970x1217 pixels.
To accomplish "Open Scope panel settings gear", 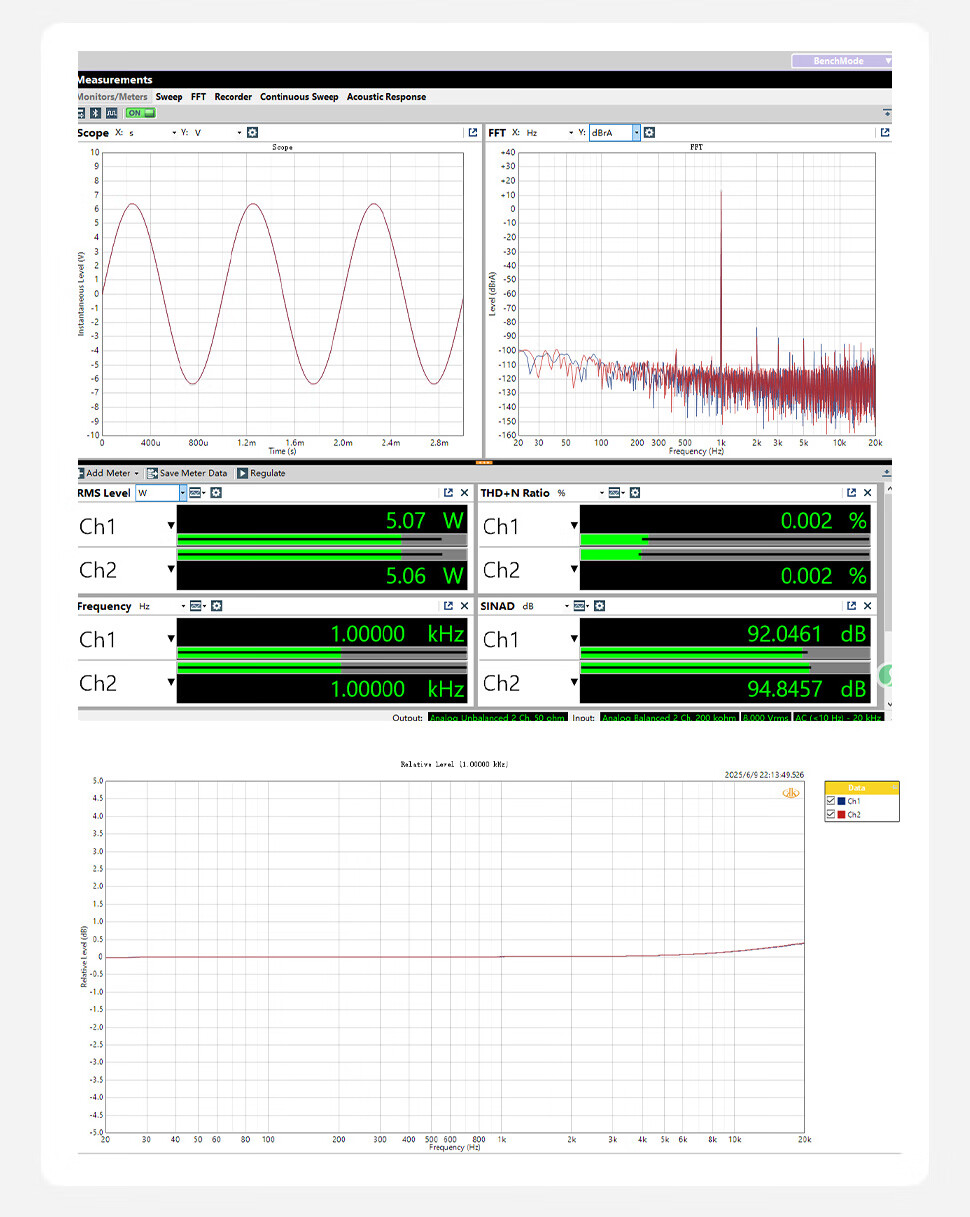I will pyautogui.click(x=252, y=132).
